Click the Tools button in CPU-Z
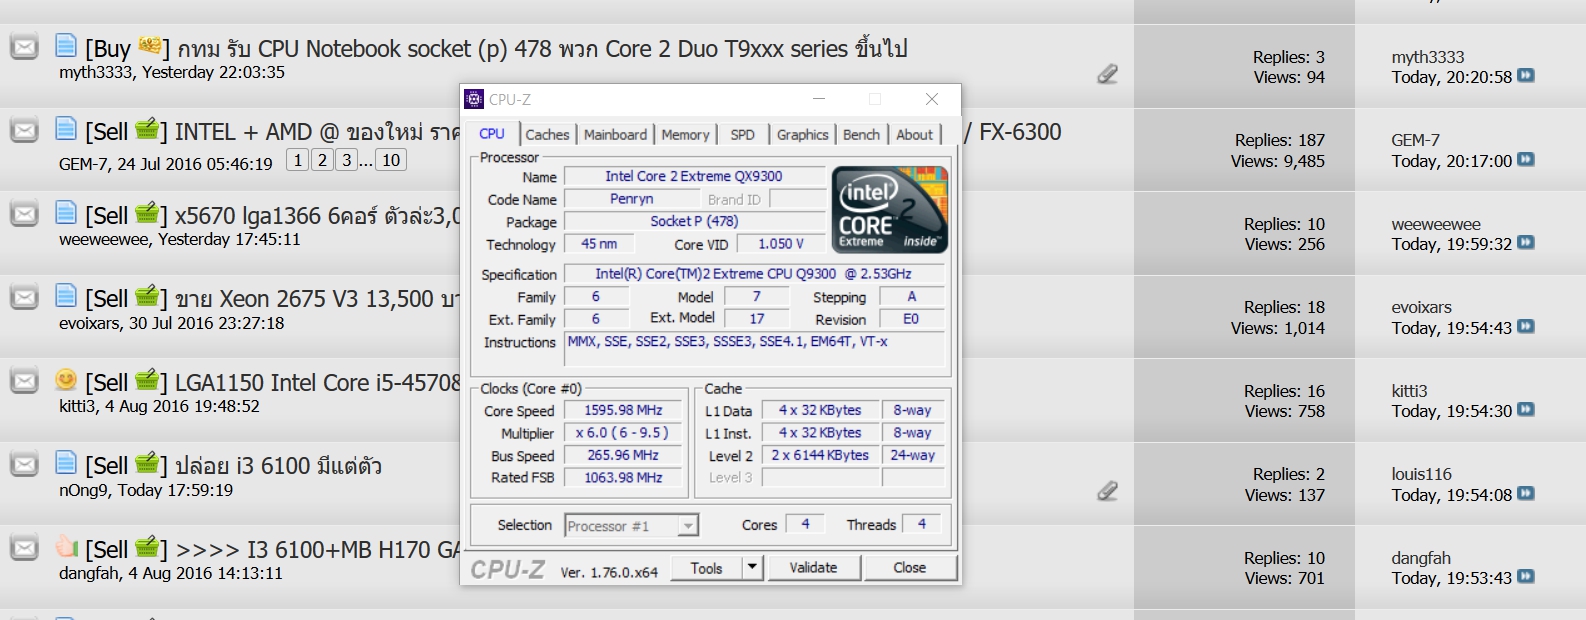 click(706, 568)
